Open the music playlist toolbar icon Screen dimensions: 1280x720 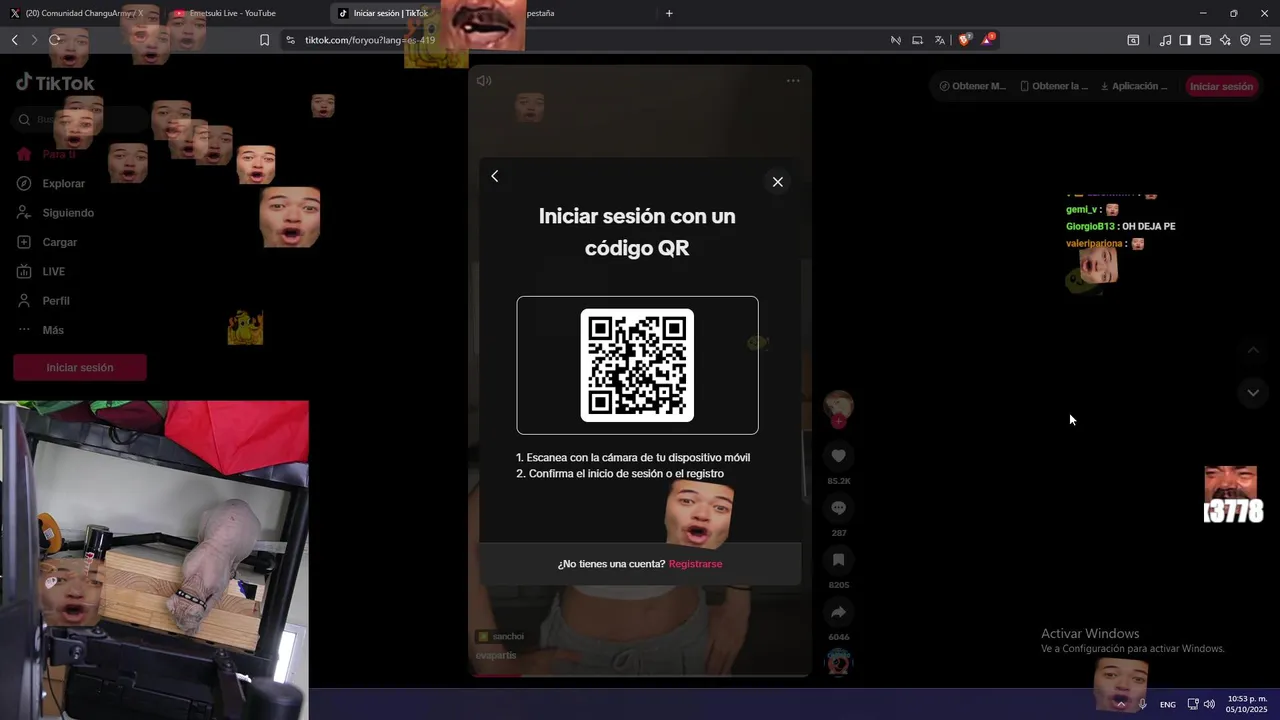[x=1165, y=40]
